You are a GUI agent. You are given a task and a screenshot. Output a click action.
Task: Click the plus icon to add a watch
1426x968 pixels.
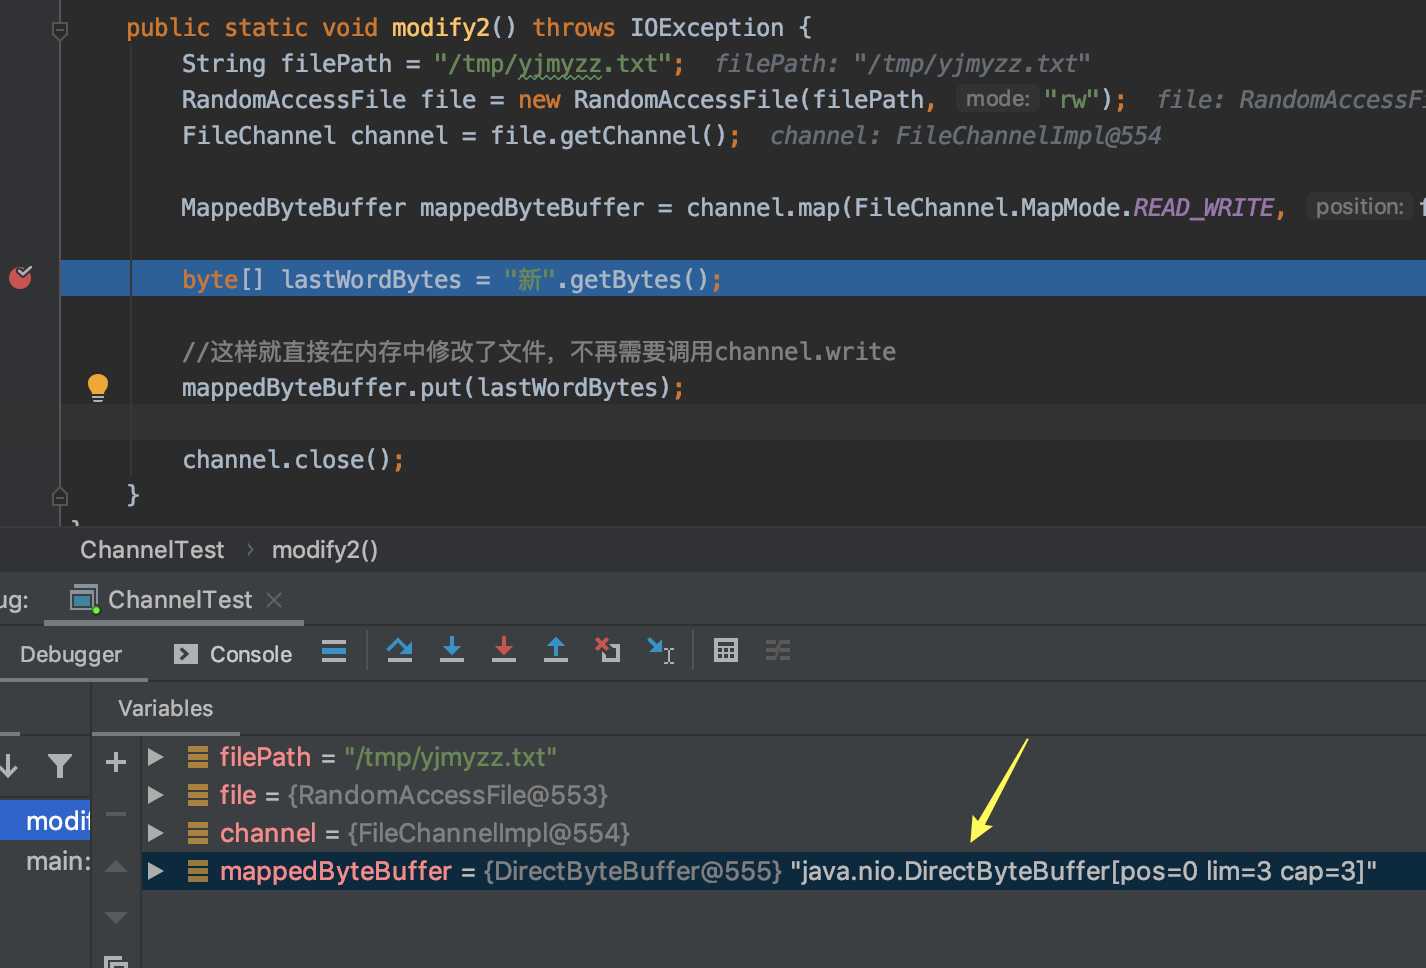[116, 763]
